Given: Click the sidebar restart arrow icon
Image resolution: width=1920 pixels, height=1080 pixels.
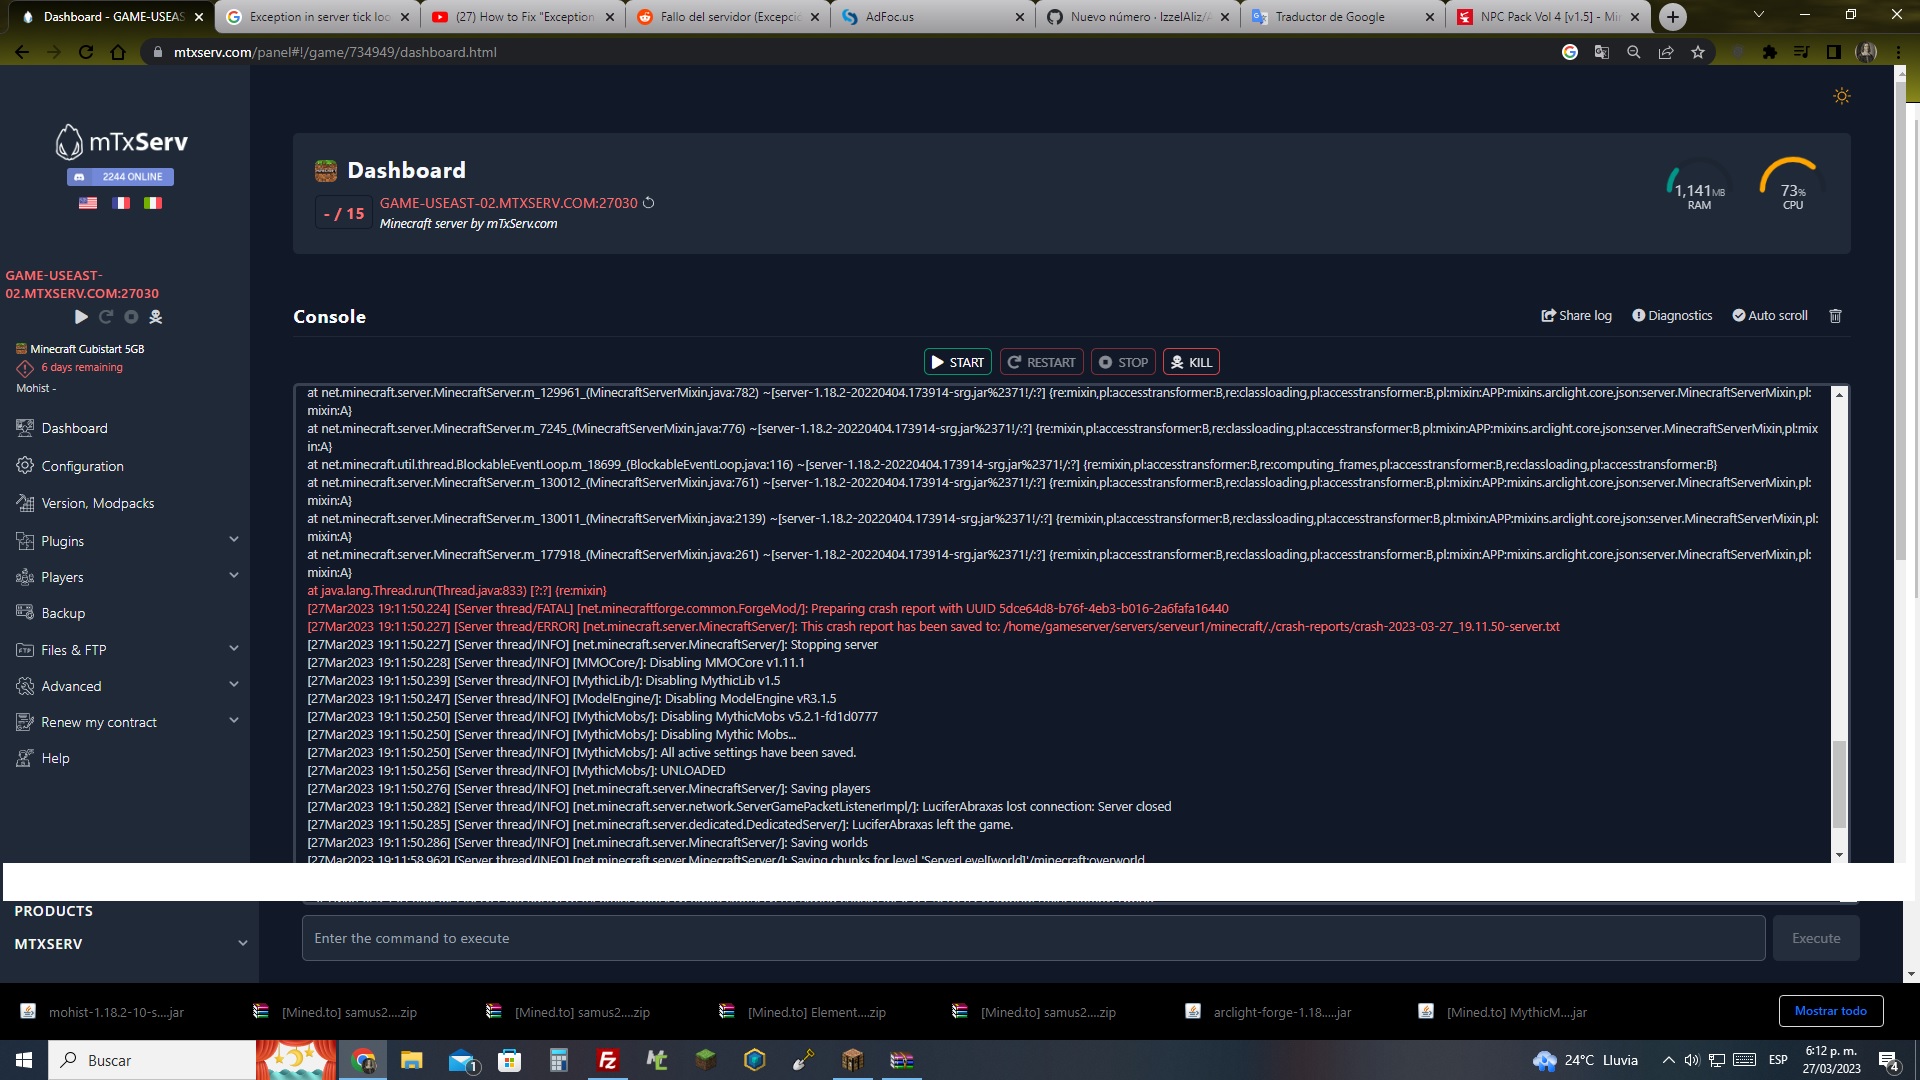Looking at the screenshot, I should (x=106, y=317).
